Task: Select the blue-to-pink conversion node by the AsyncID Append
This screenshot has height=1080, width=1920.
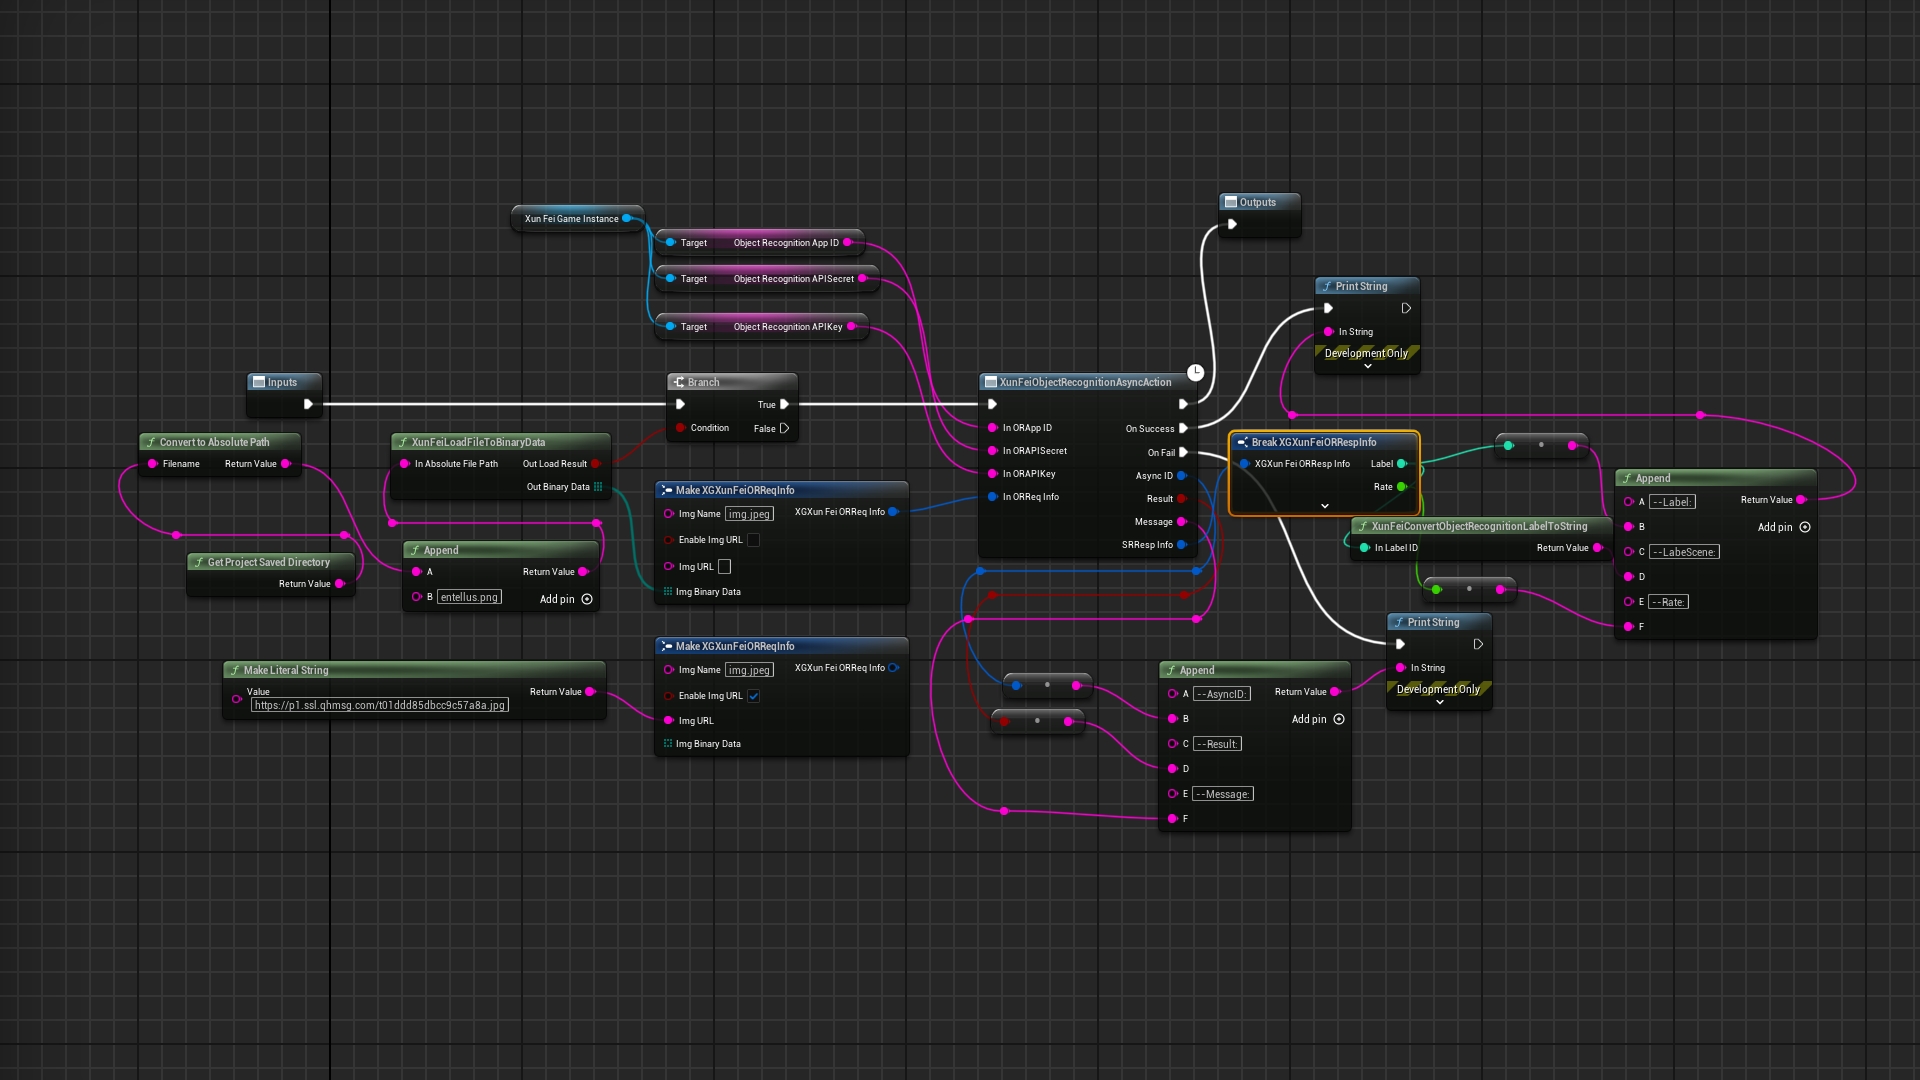Action: [1047, 685]
